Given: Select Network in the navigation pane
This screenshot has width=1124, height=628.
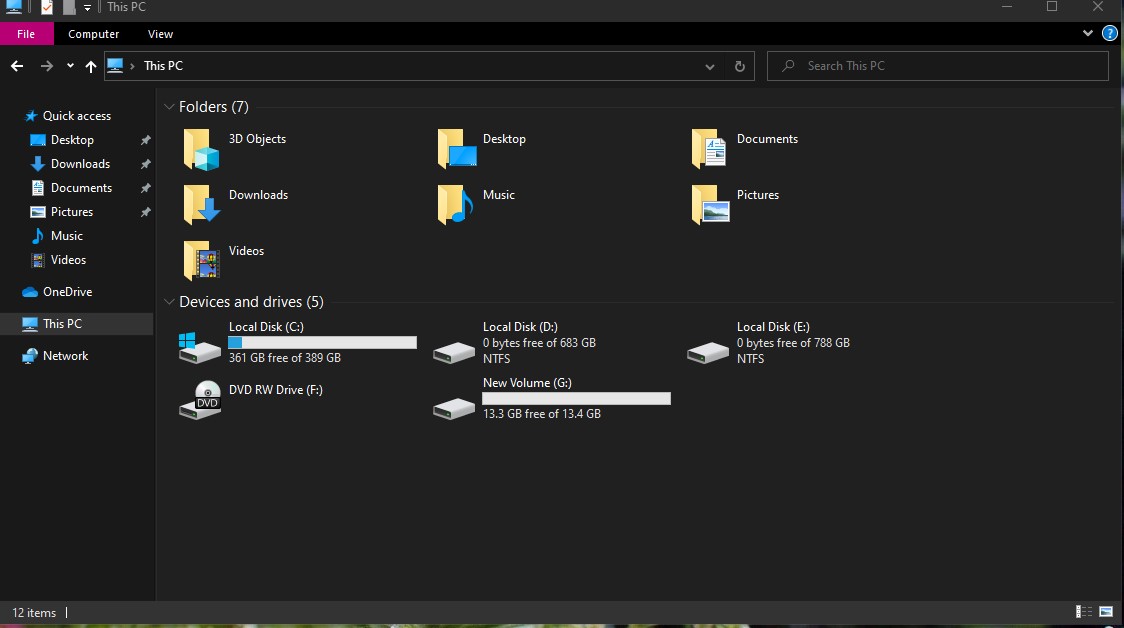Looking at the screenshot, I should 65,356.
